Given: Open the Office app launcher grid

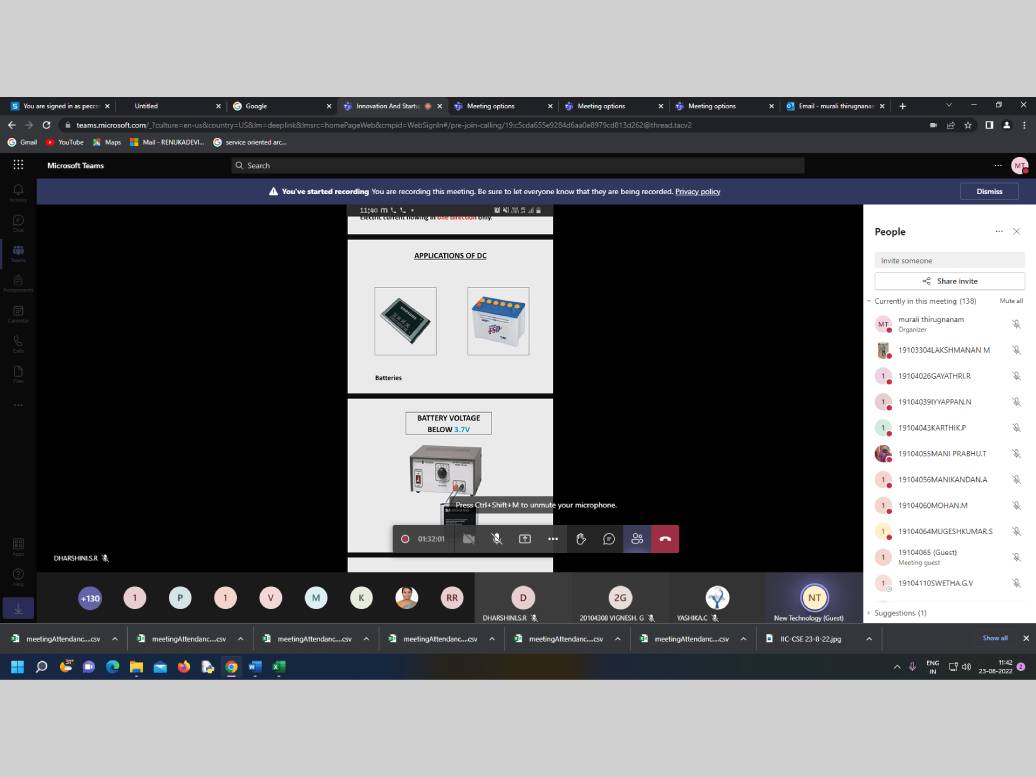Looking at the screenshot, I should pyautogui.click(x=18, y=166).
